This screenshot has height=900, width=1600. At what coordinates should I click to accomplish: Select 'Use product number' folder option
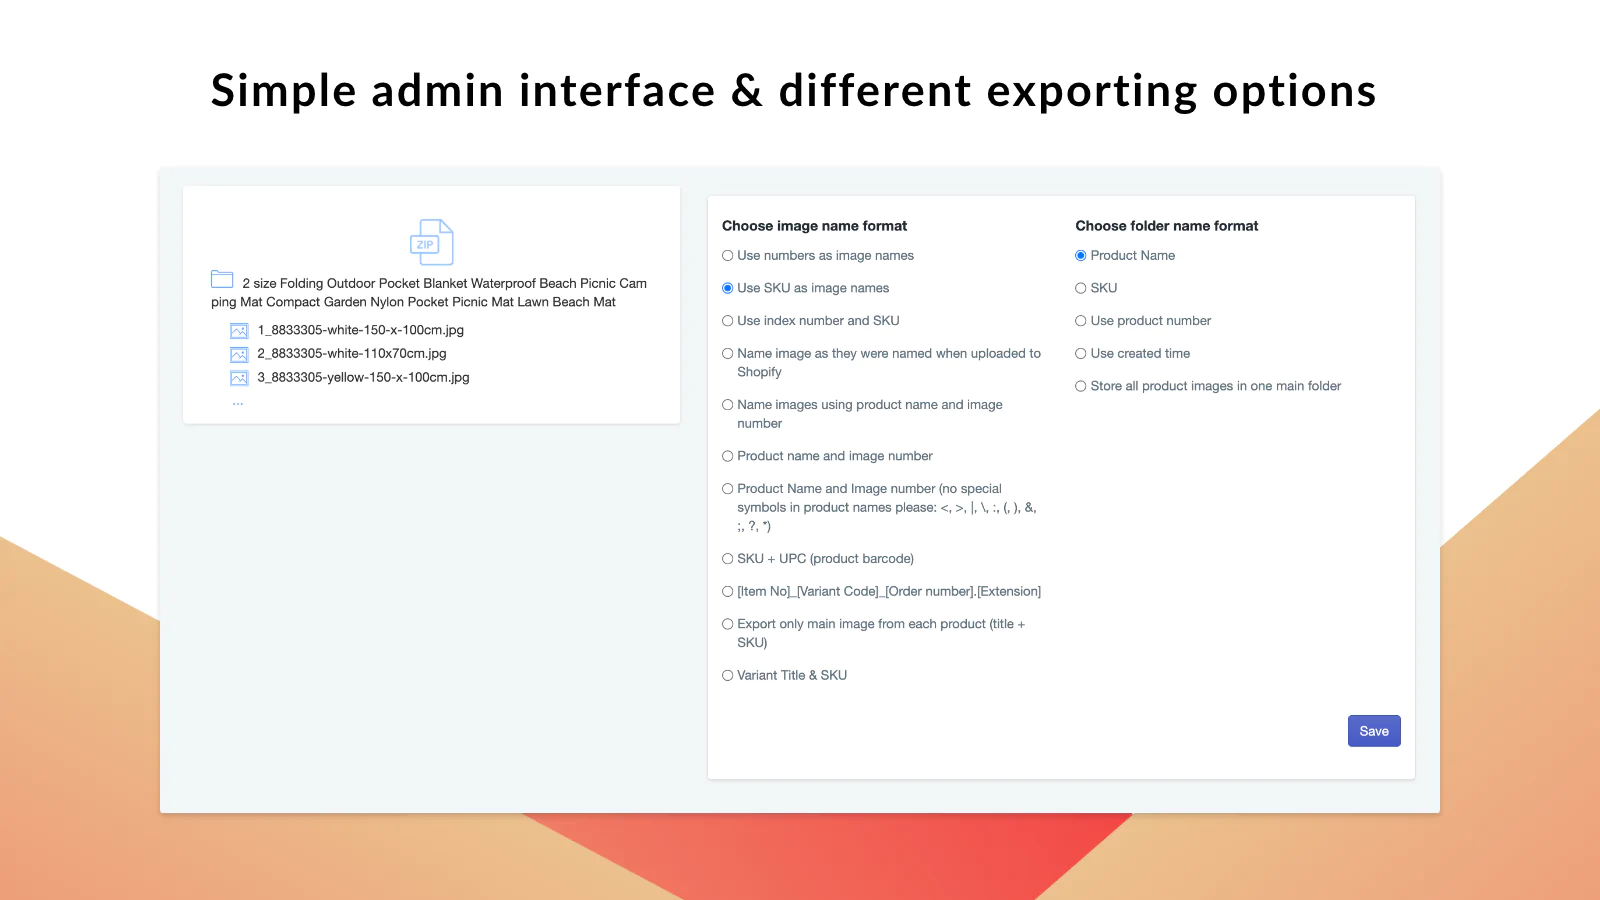(x=1081, y=321)
